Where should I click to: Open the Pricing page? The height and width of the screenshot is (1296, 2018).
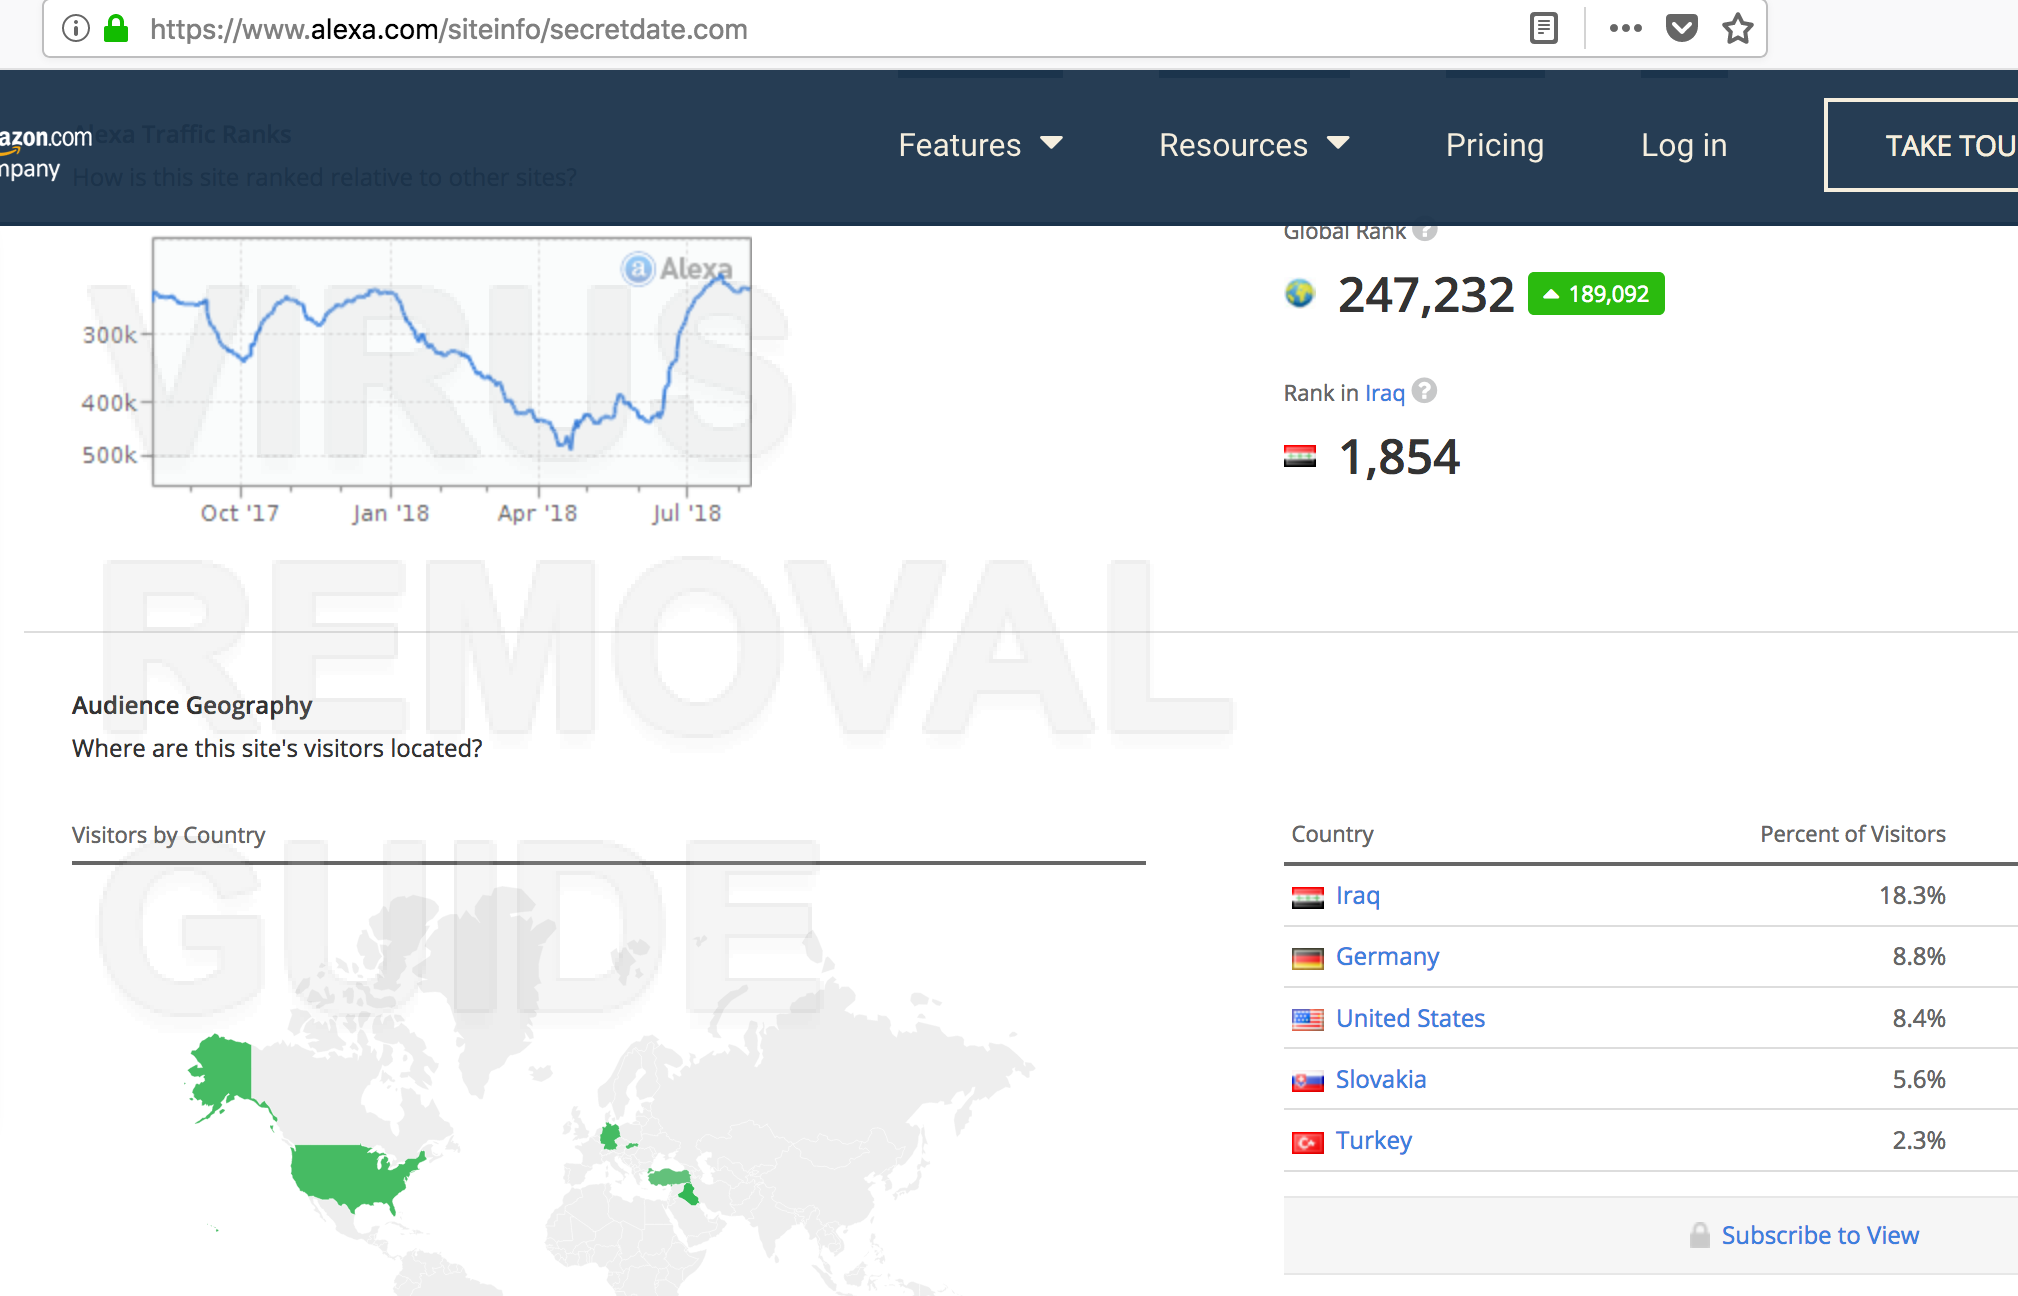tap(1495, 145)
